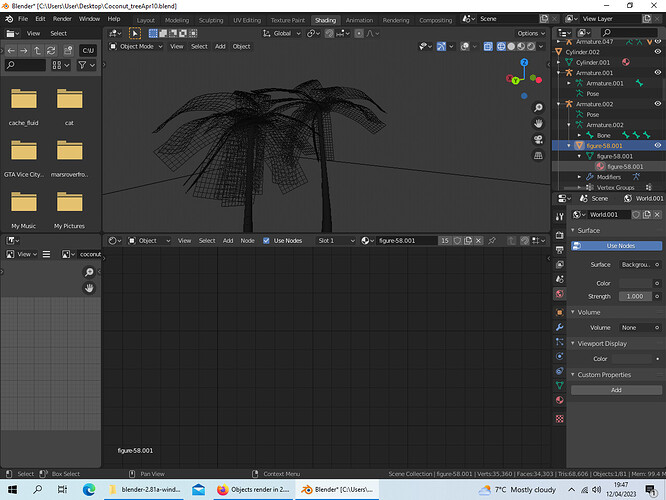Open the Texture properties checker tab
The width and height of the screenshot is (666, 500).
pyautogui.click(x=559, y=419)
